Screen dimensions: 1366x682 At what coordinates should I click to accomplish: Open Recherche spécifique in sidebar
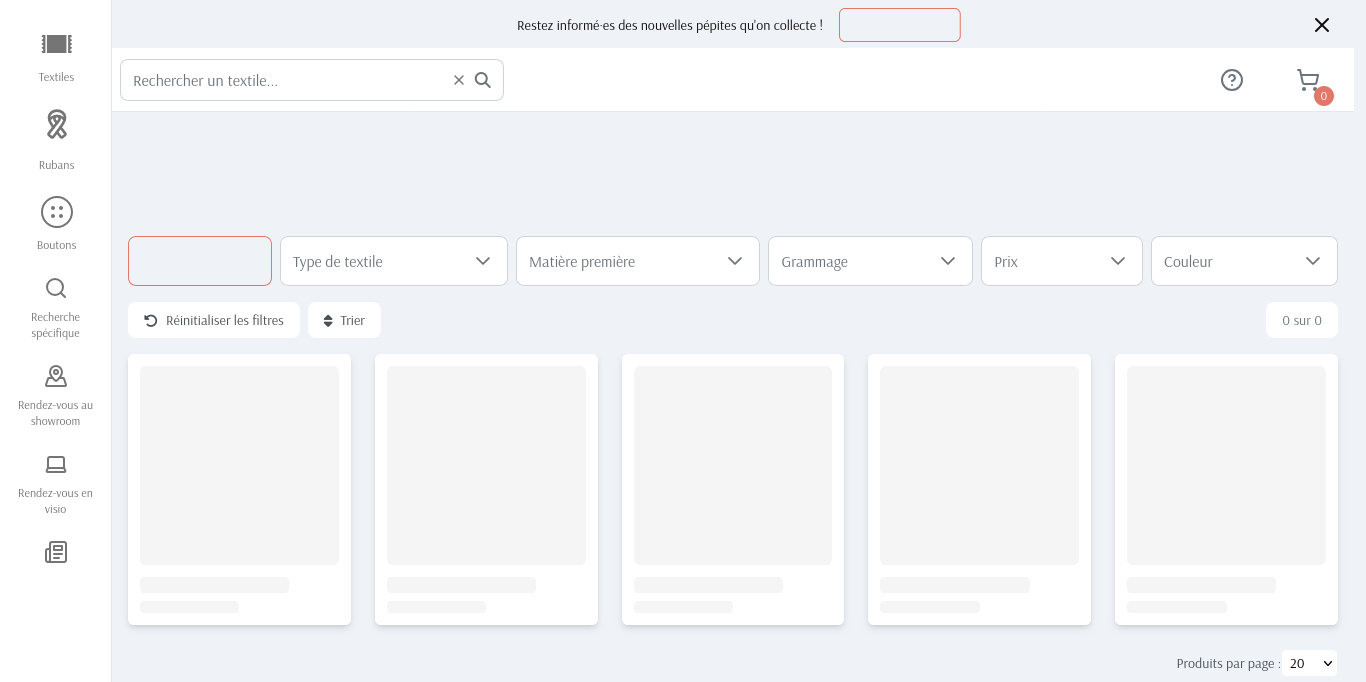pyautogui.click(x=56, y=289)
